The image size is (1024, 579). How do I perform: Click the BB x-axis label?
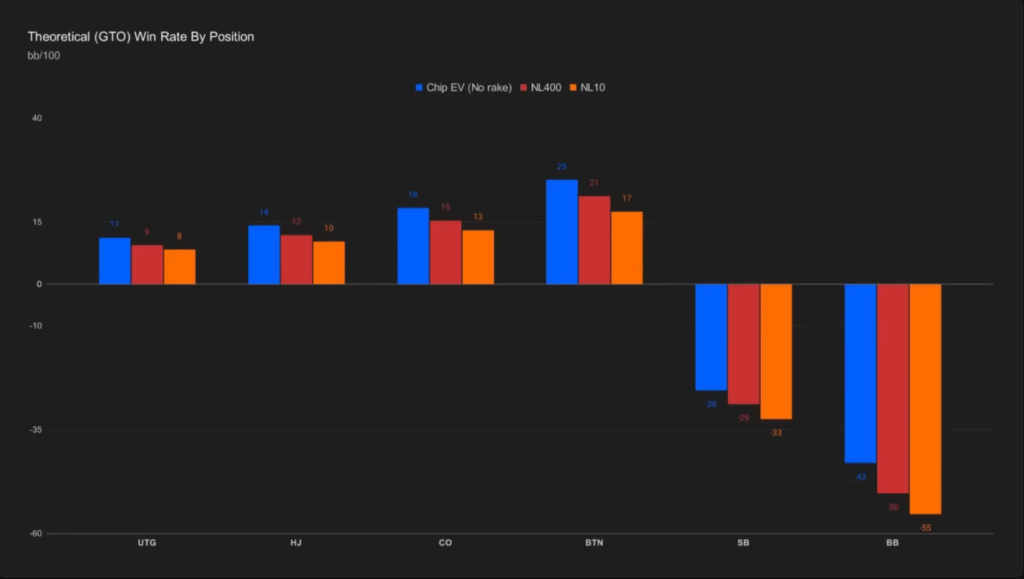(x=892, y=543)
